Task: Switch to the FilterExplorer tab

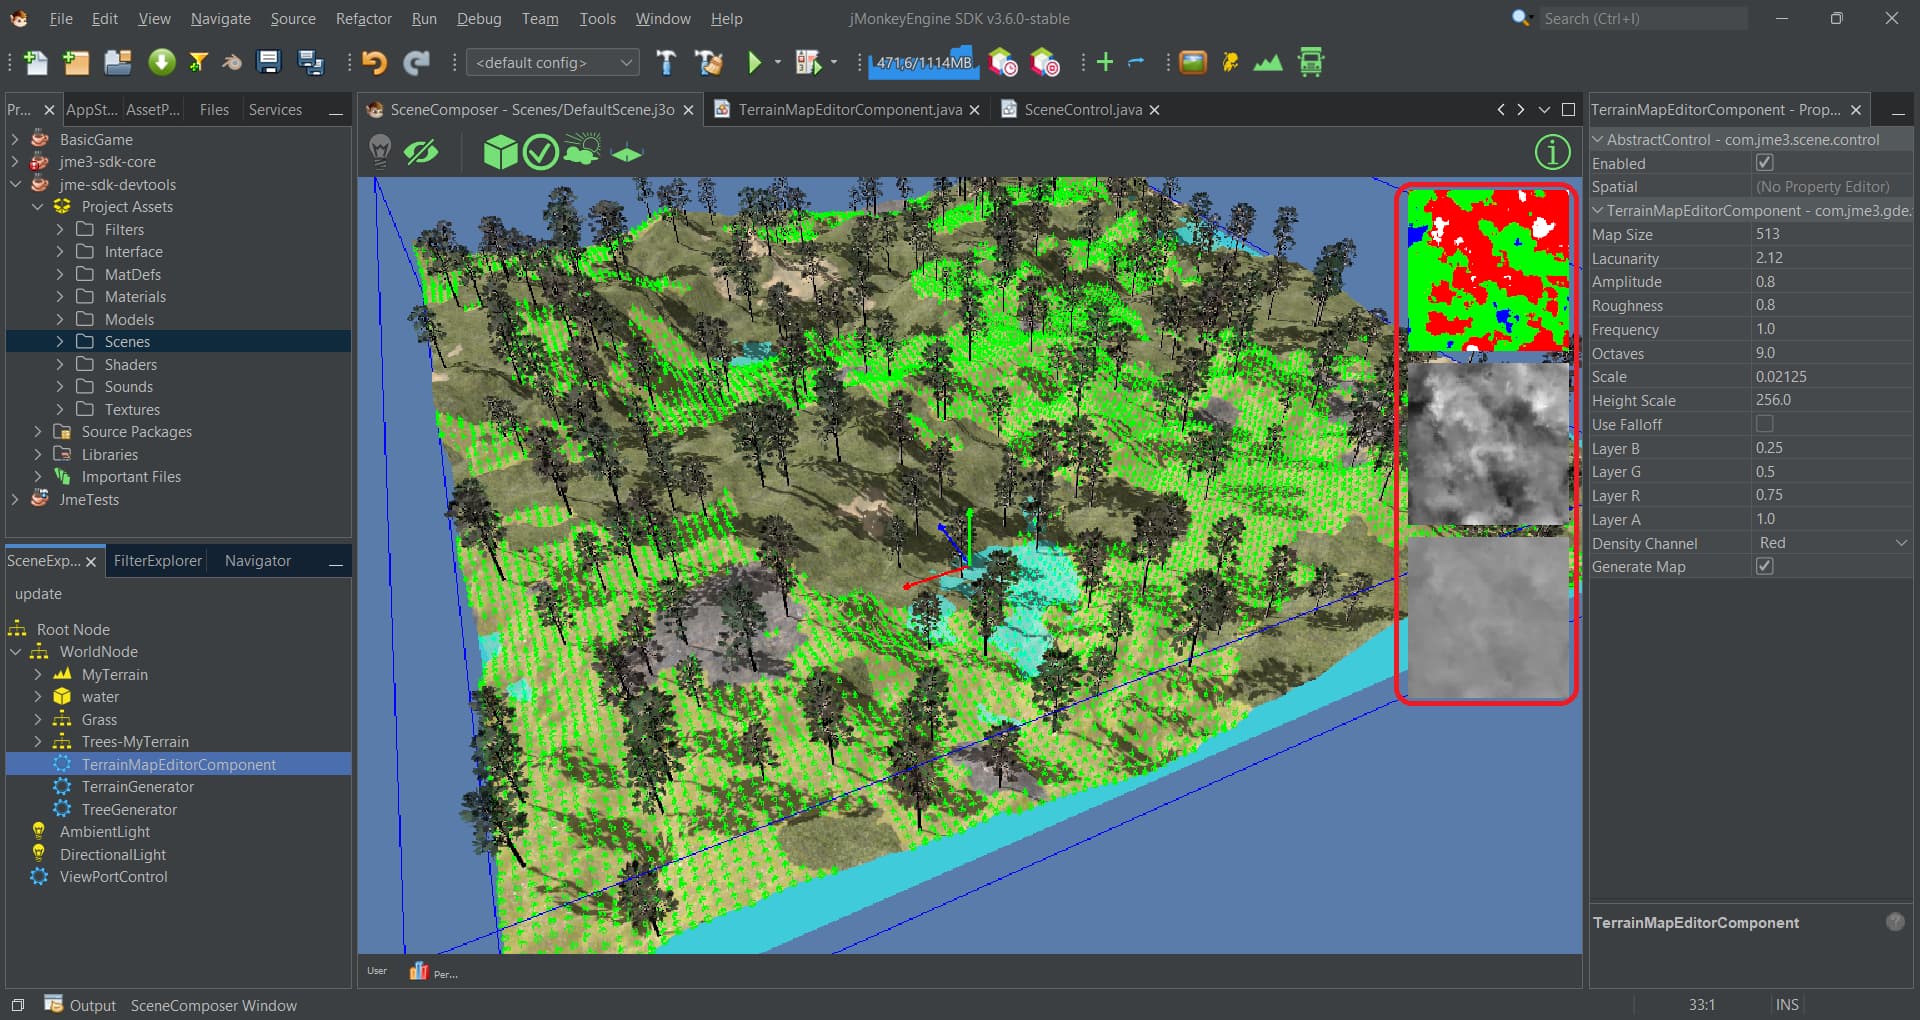Action: [157, 561]
